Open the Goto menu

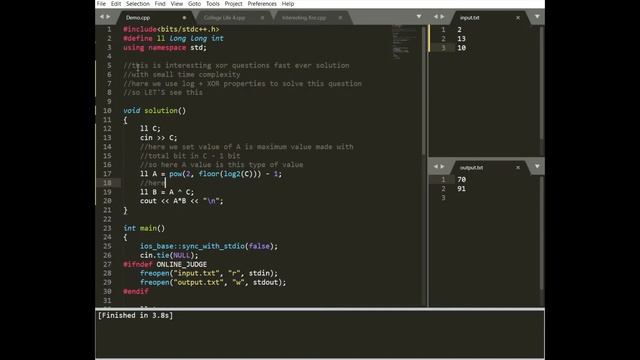(x=194, y=4)
